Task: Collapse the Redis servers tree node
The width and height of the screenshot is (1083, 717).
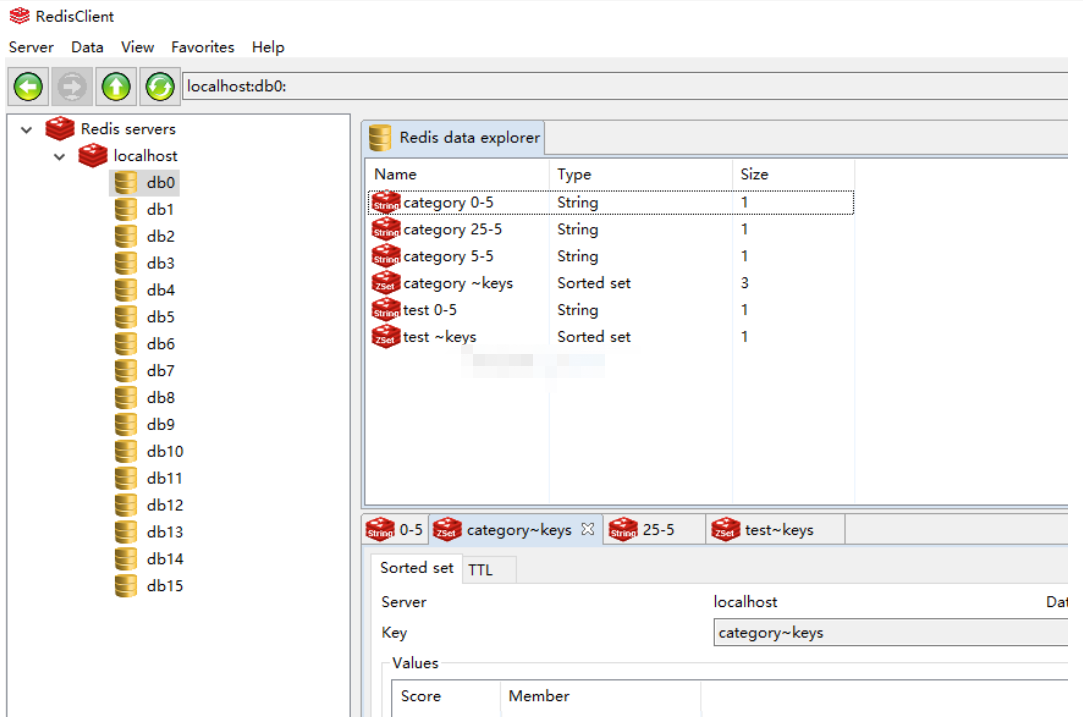Action: [x=26, y=129]
